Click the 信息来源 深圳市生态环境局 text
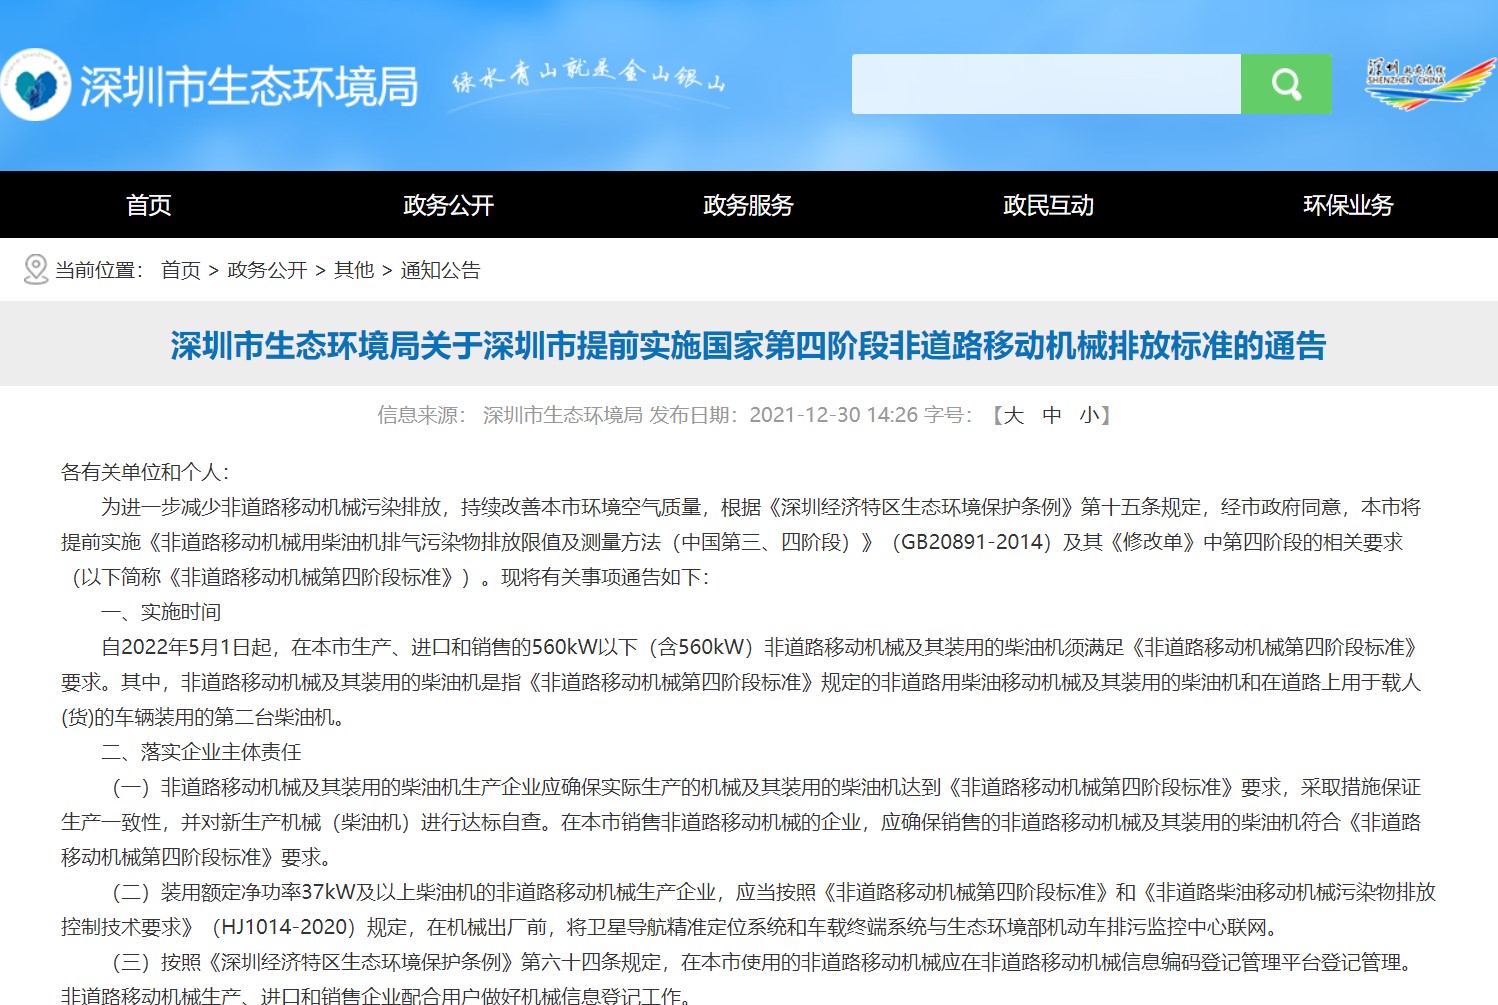Image resolution: width=1498 pixels, height=1005 pixels. (x=510, y=415)
